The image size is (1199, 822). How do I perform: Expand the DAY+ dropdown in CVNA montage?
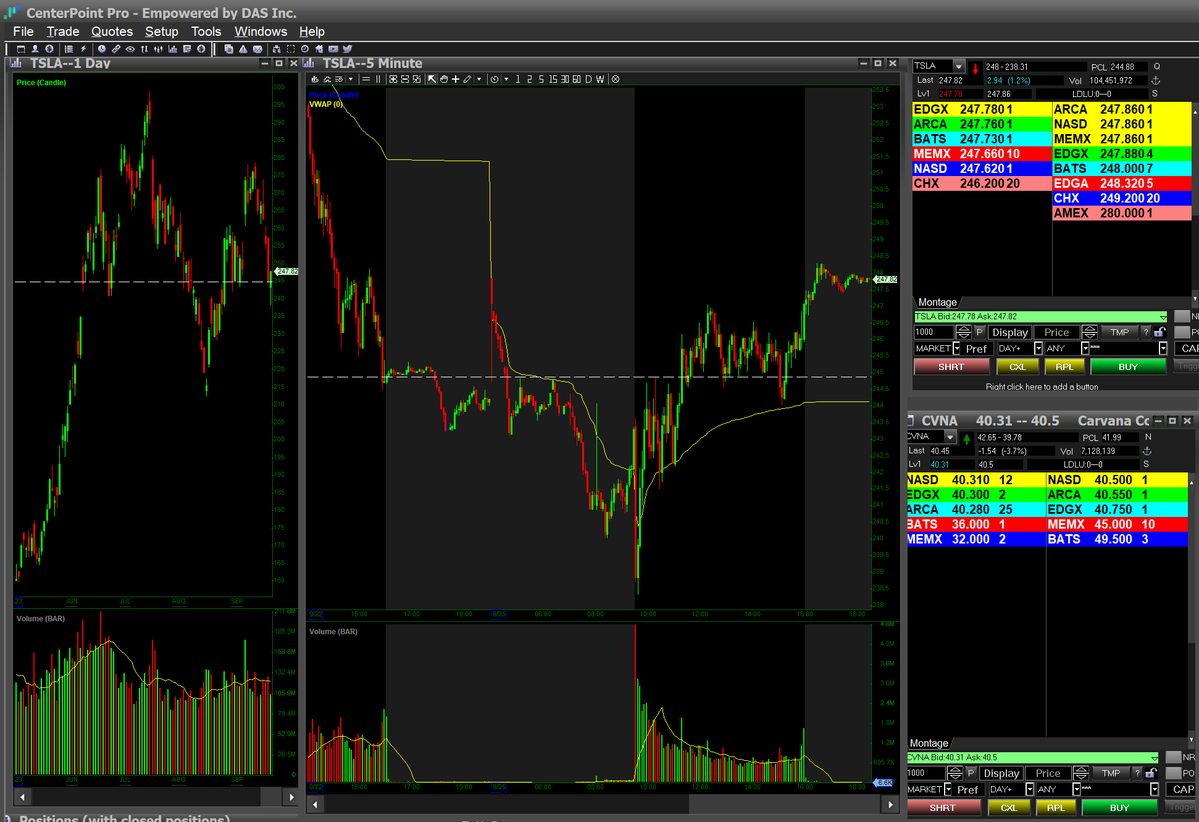coord(1029,789)
